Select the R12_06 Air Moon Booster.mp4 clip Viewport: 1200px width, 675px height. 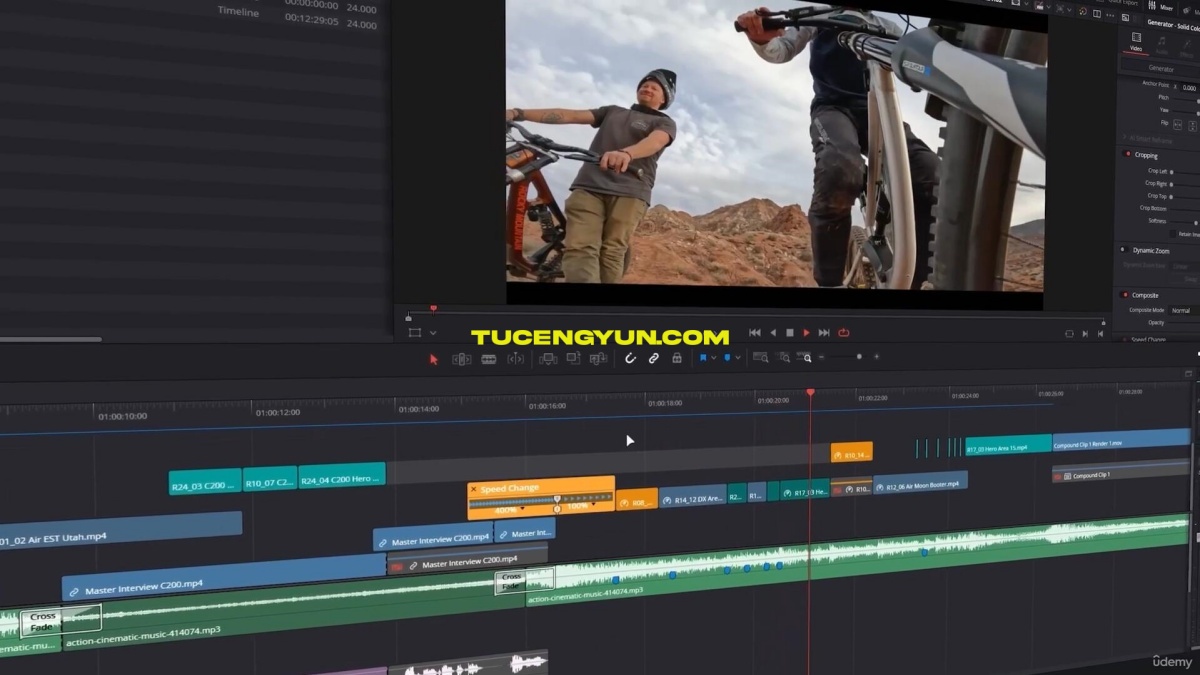(921, 484)
